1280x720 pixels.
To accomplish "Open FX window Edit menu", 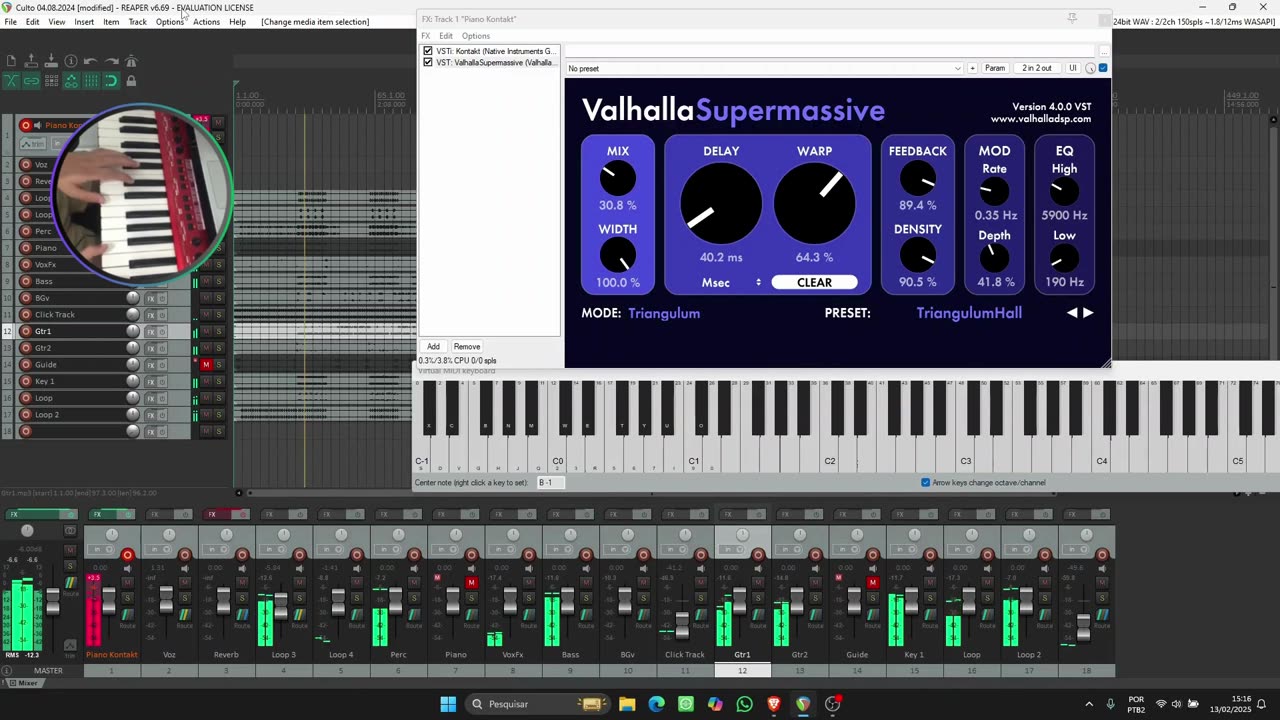I will tap(446, 36).
